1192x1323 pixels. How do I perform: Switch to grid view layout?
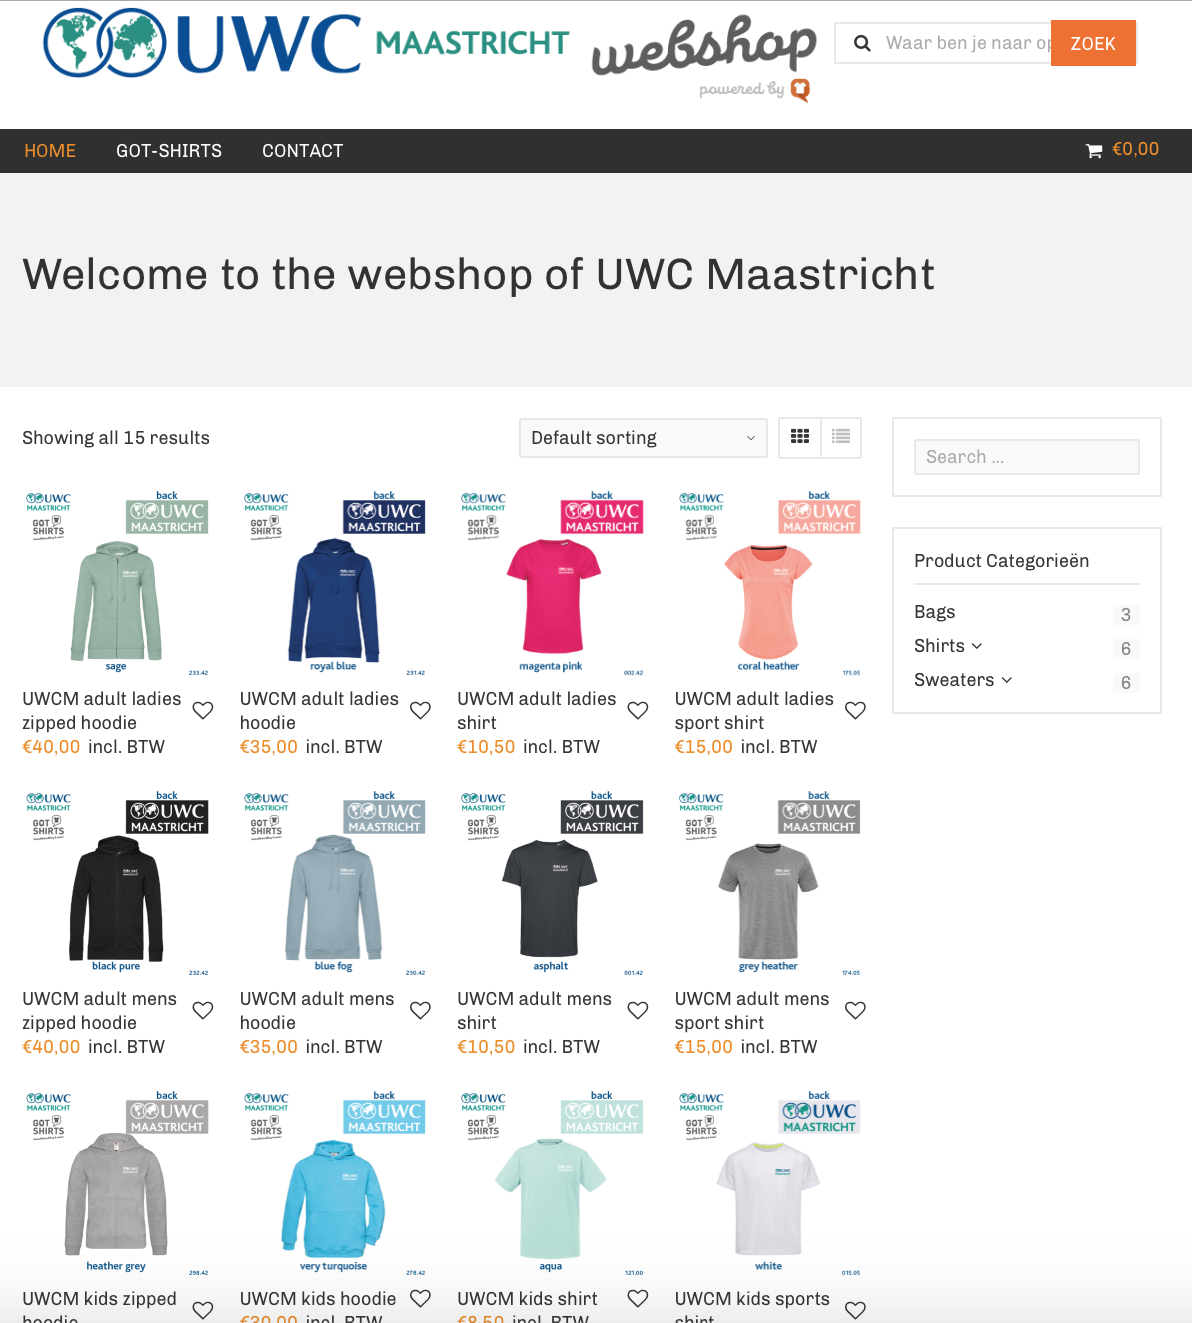click(800, 437)
